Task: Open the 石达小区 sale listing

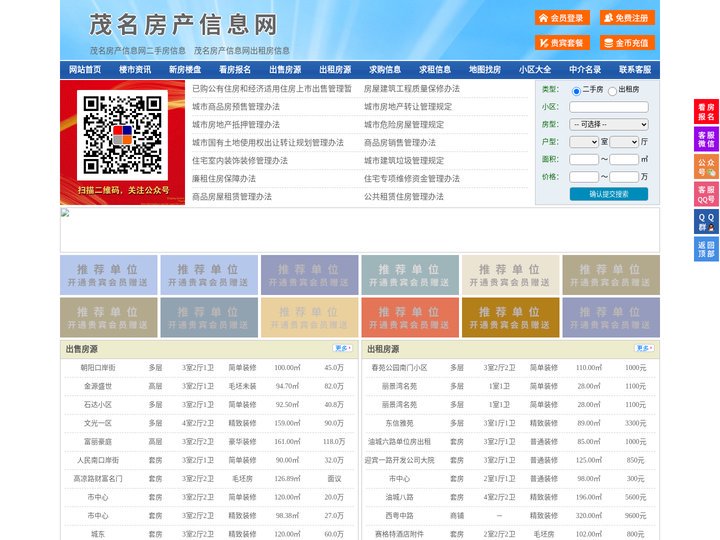Action: (98, 405)
